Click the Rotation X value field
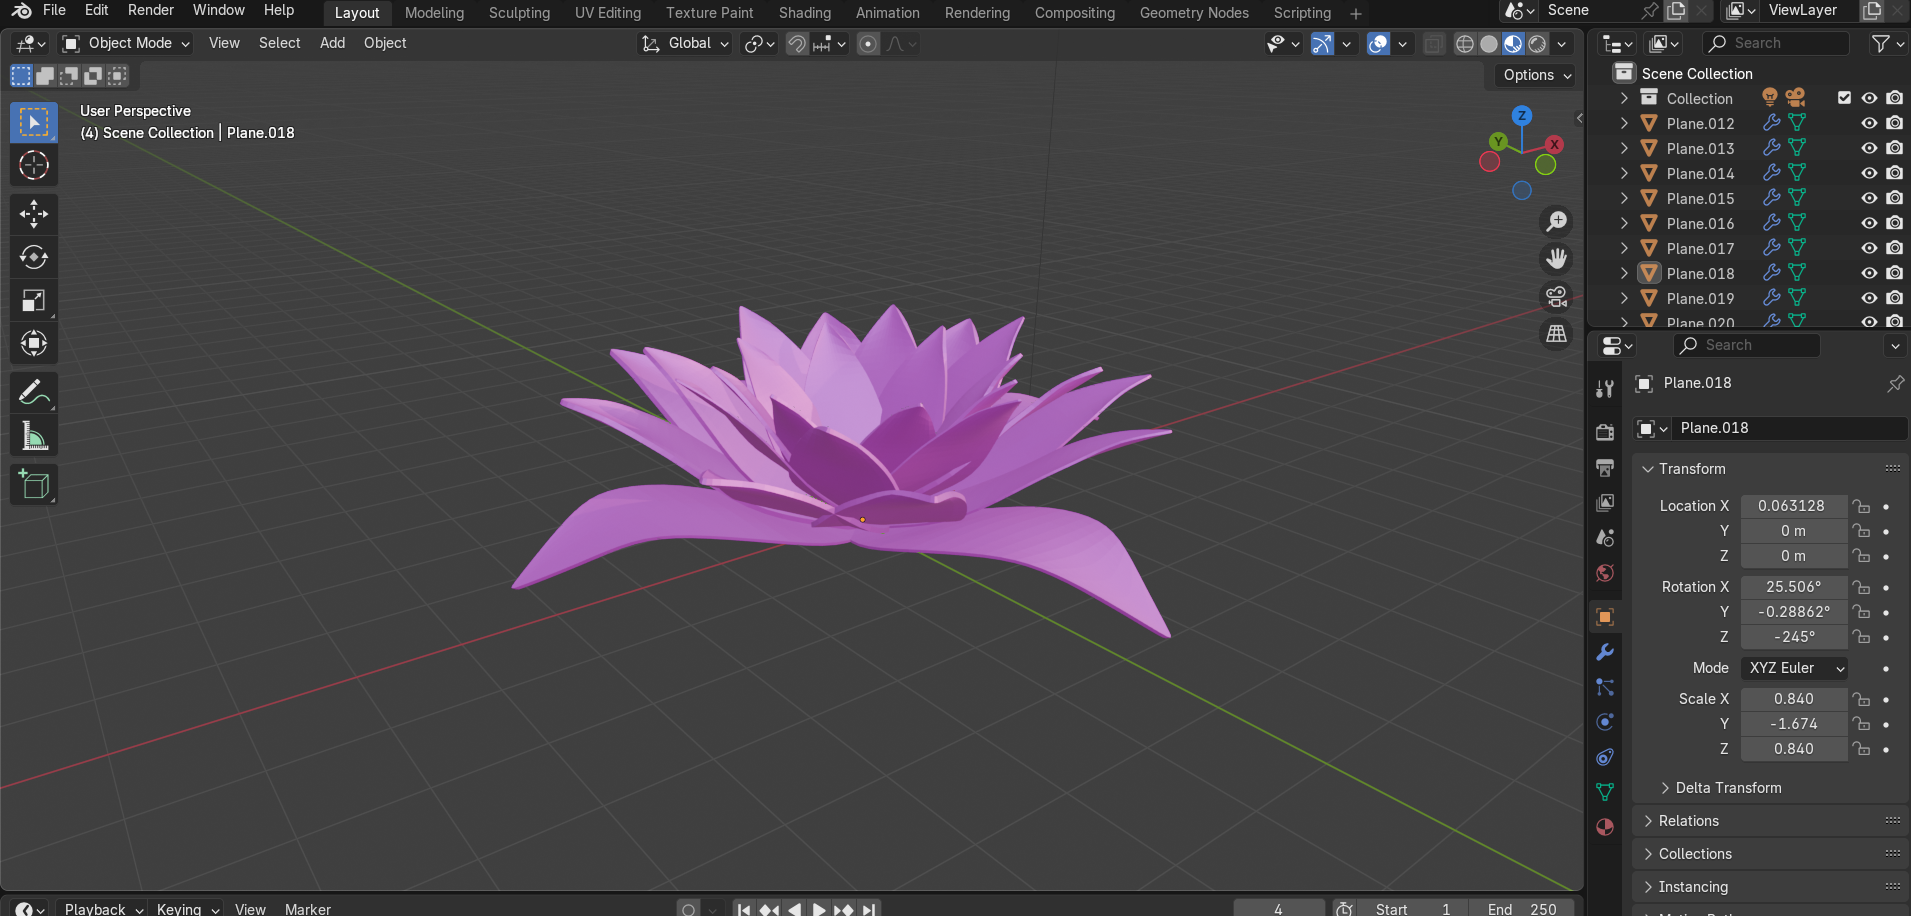The height and width of the screenshot is (916, 1911). click(x=1793, y=587)
